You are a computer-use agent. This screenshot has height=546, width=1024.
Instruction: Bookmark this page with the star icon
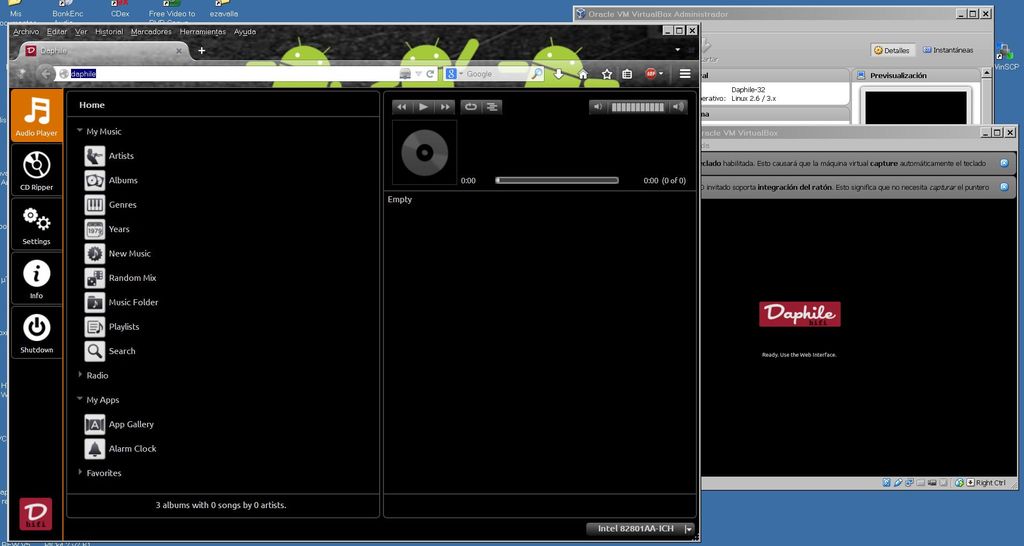click(607, 74)
